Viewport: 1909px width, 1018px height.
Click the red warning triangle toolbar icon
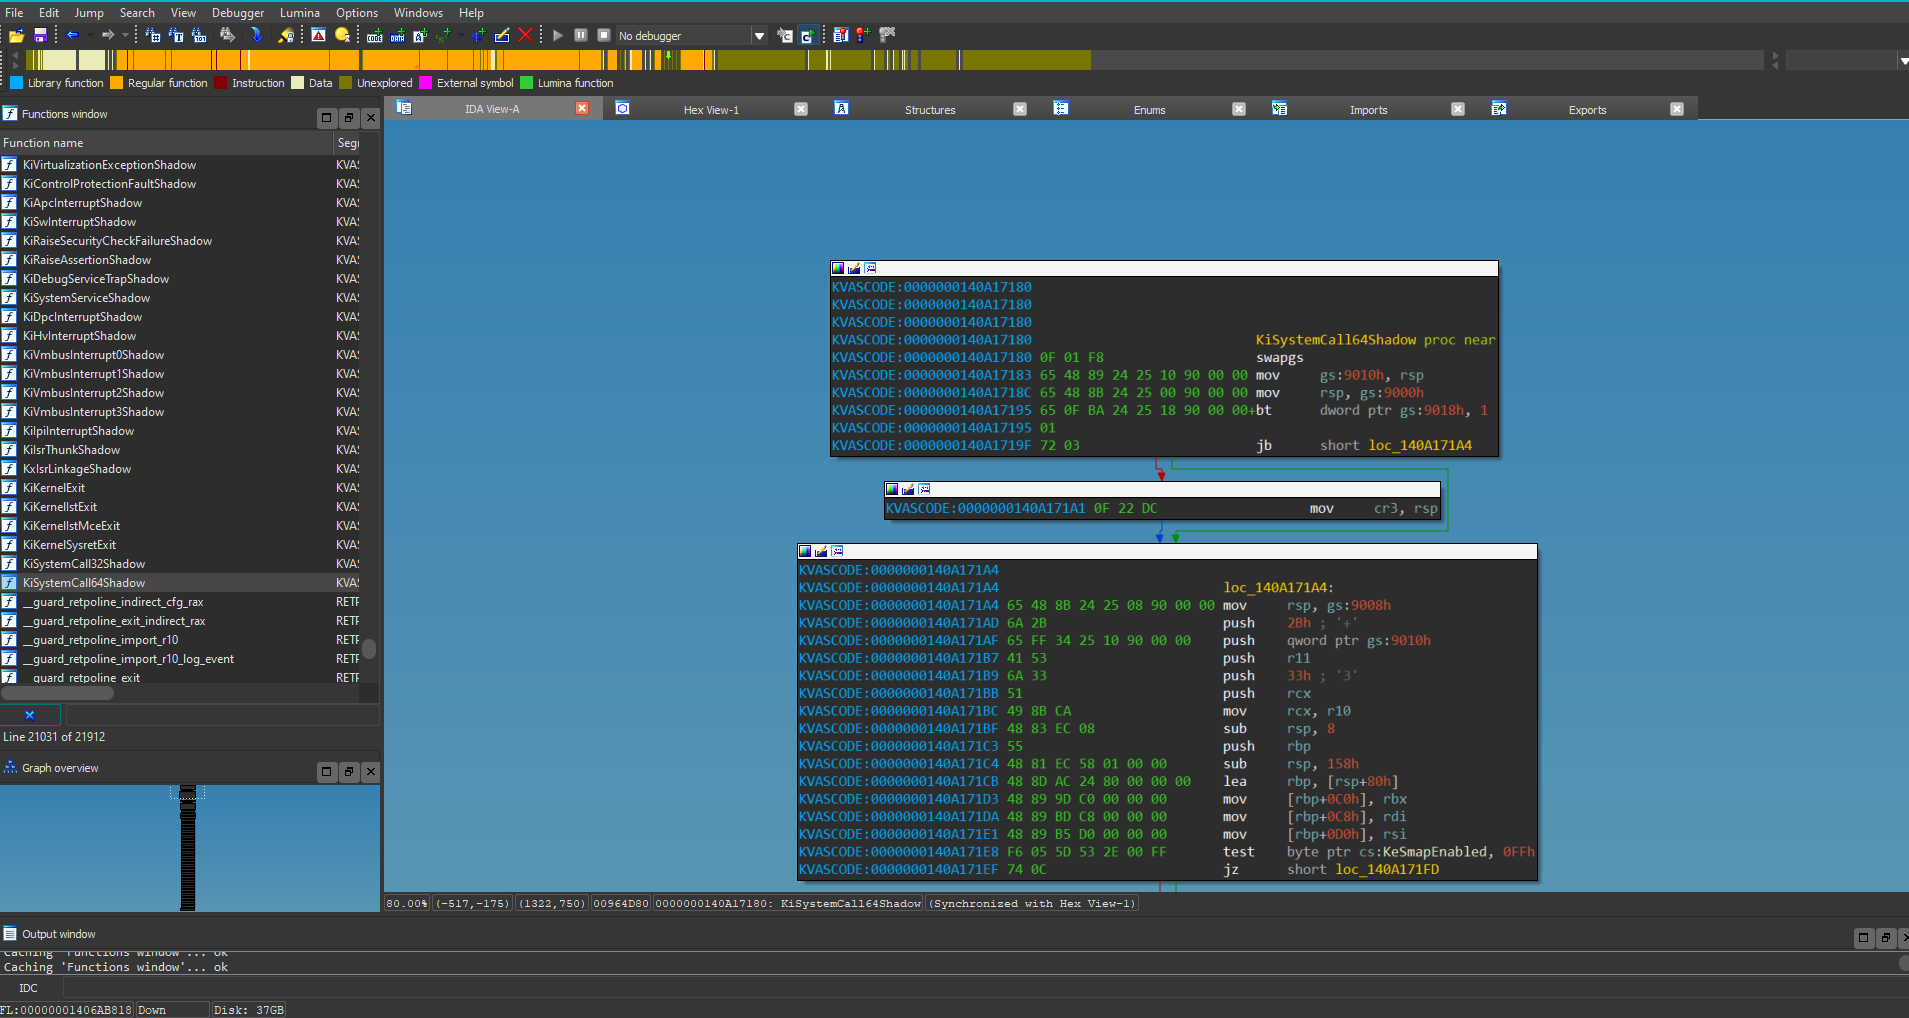318,35
